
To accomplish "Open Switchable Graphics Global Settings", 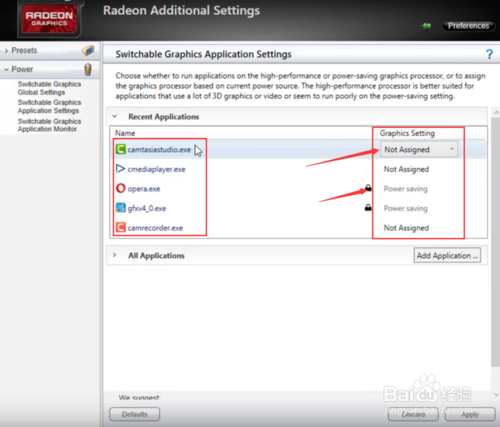I will click(x=49, y=88).
